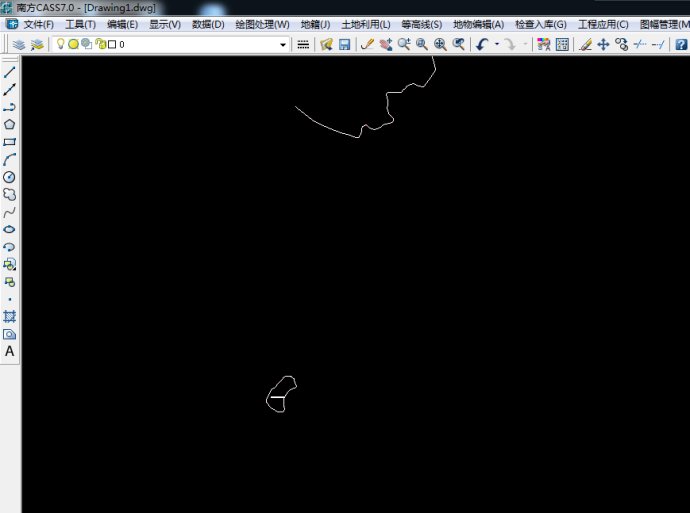Screen dimensions: 690x513
Task: Click the Save file icon
Action: [x=344, y=44]
